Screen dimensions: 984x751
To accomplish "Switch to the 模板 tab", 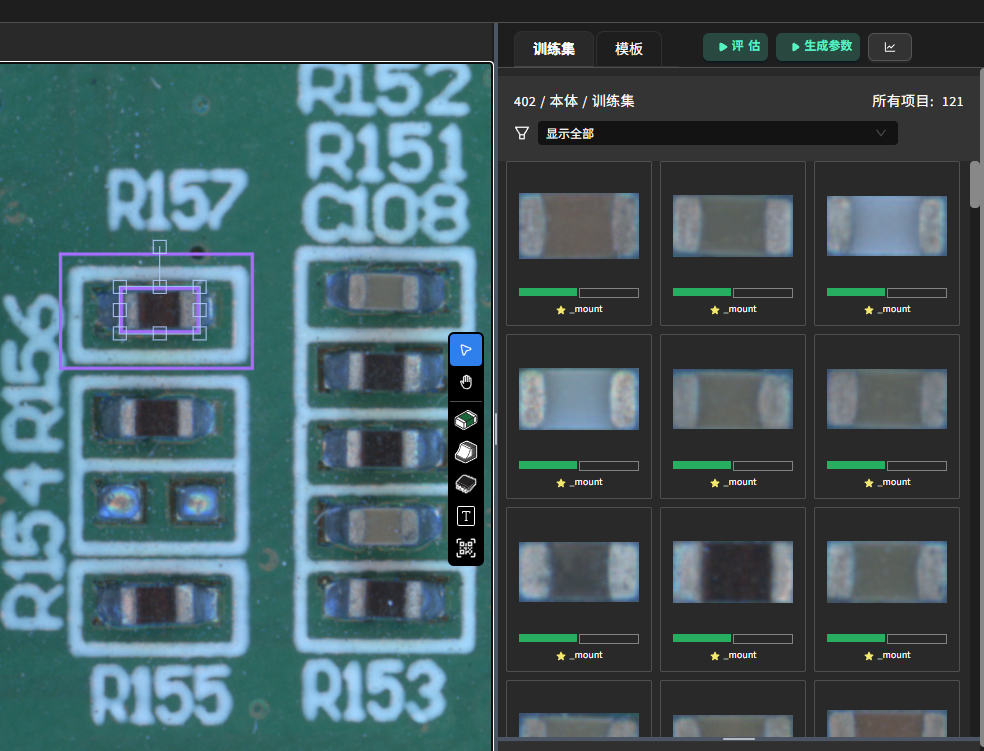I will [629, 48].
